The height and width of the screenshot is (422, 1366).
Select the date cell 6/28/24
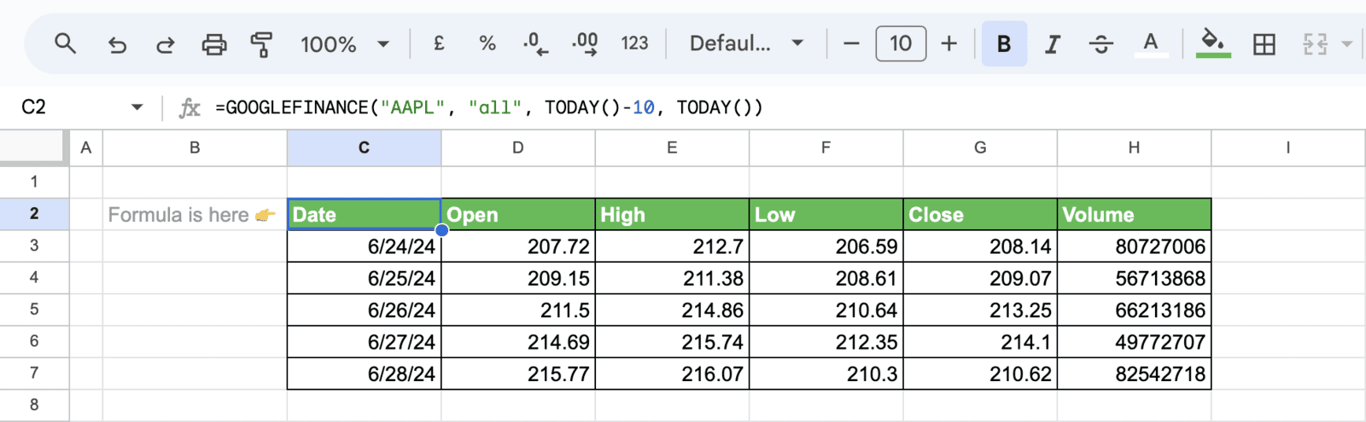click(364, 374)
